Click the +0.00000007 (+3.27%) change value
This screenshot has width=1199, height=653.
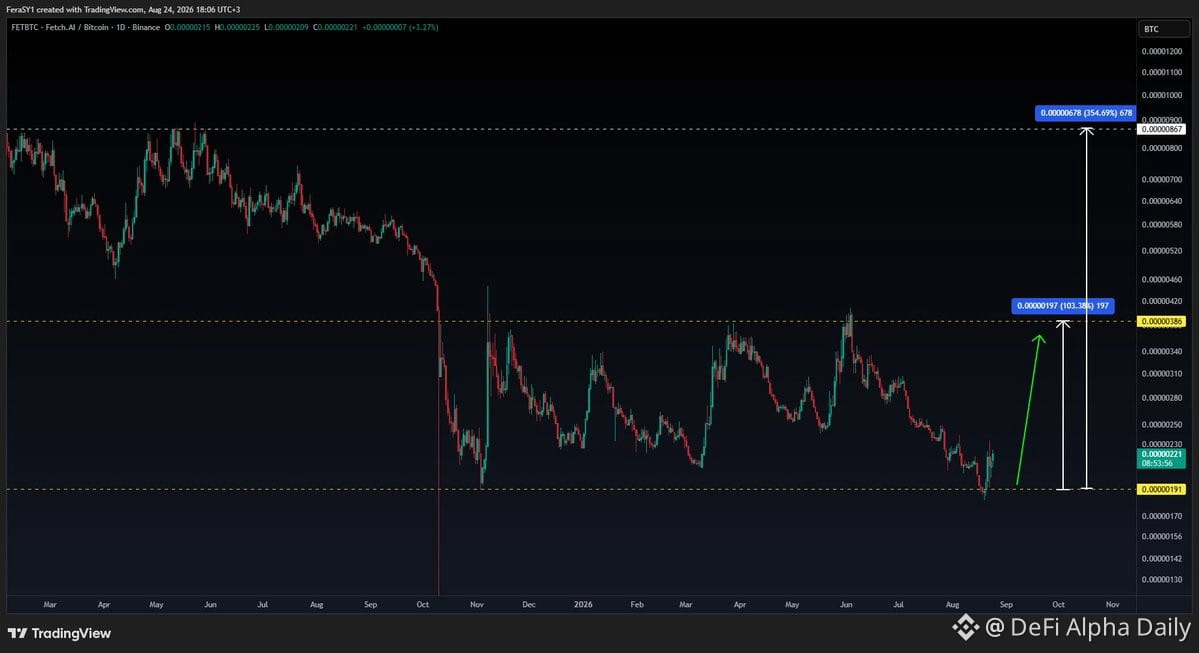[x=400, y=28]
